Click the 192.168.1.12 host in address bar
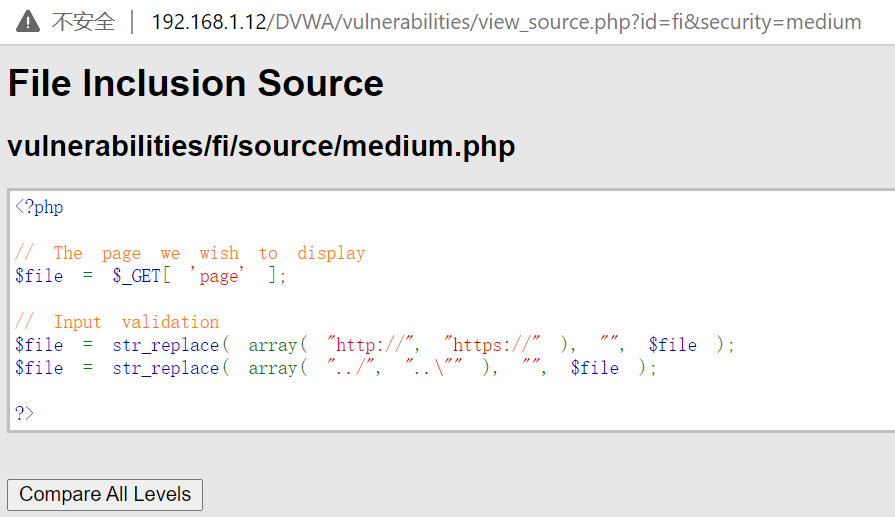 click(209, 21)
